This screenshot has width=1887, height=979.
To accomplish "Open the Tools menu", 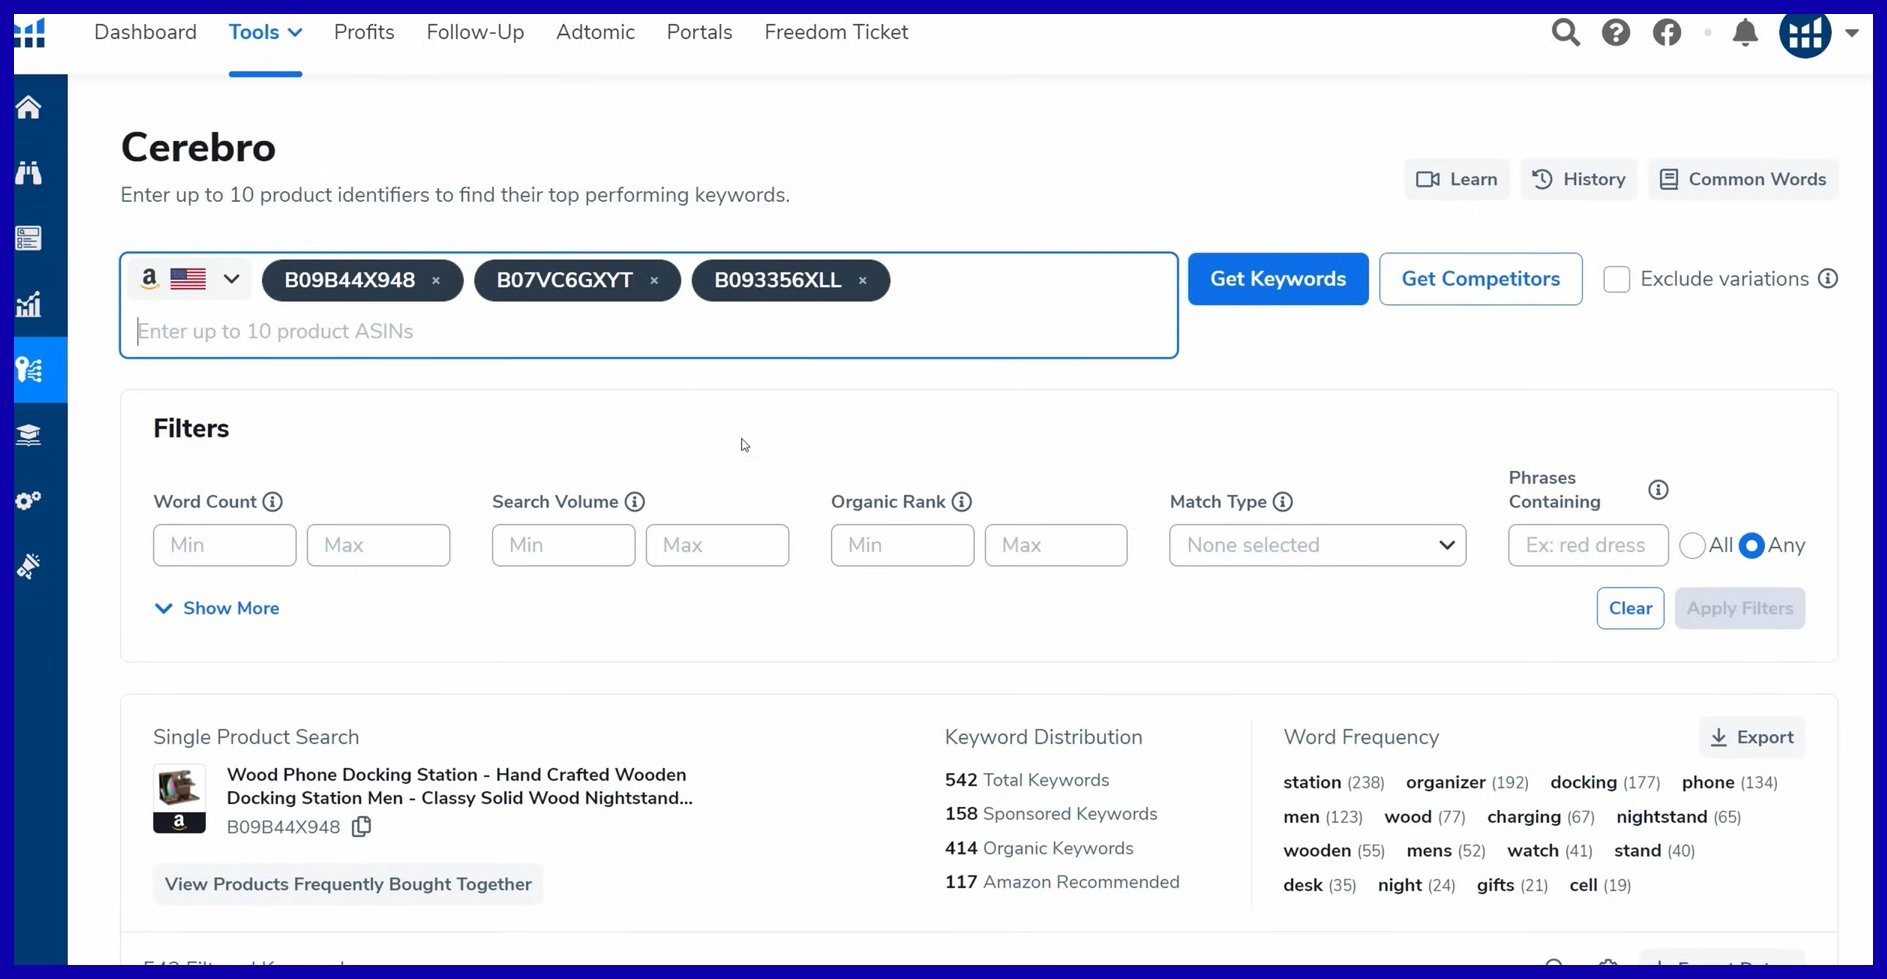I will (x=265, y=32).
